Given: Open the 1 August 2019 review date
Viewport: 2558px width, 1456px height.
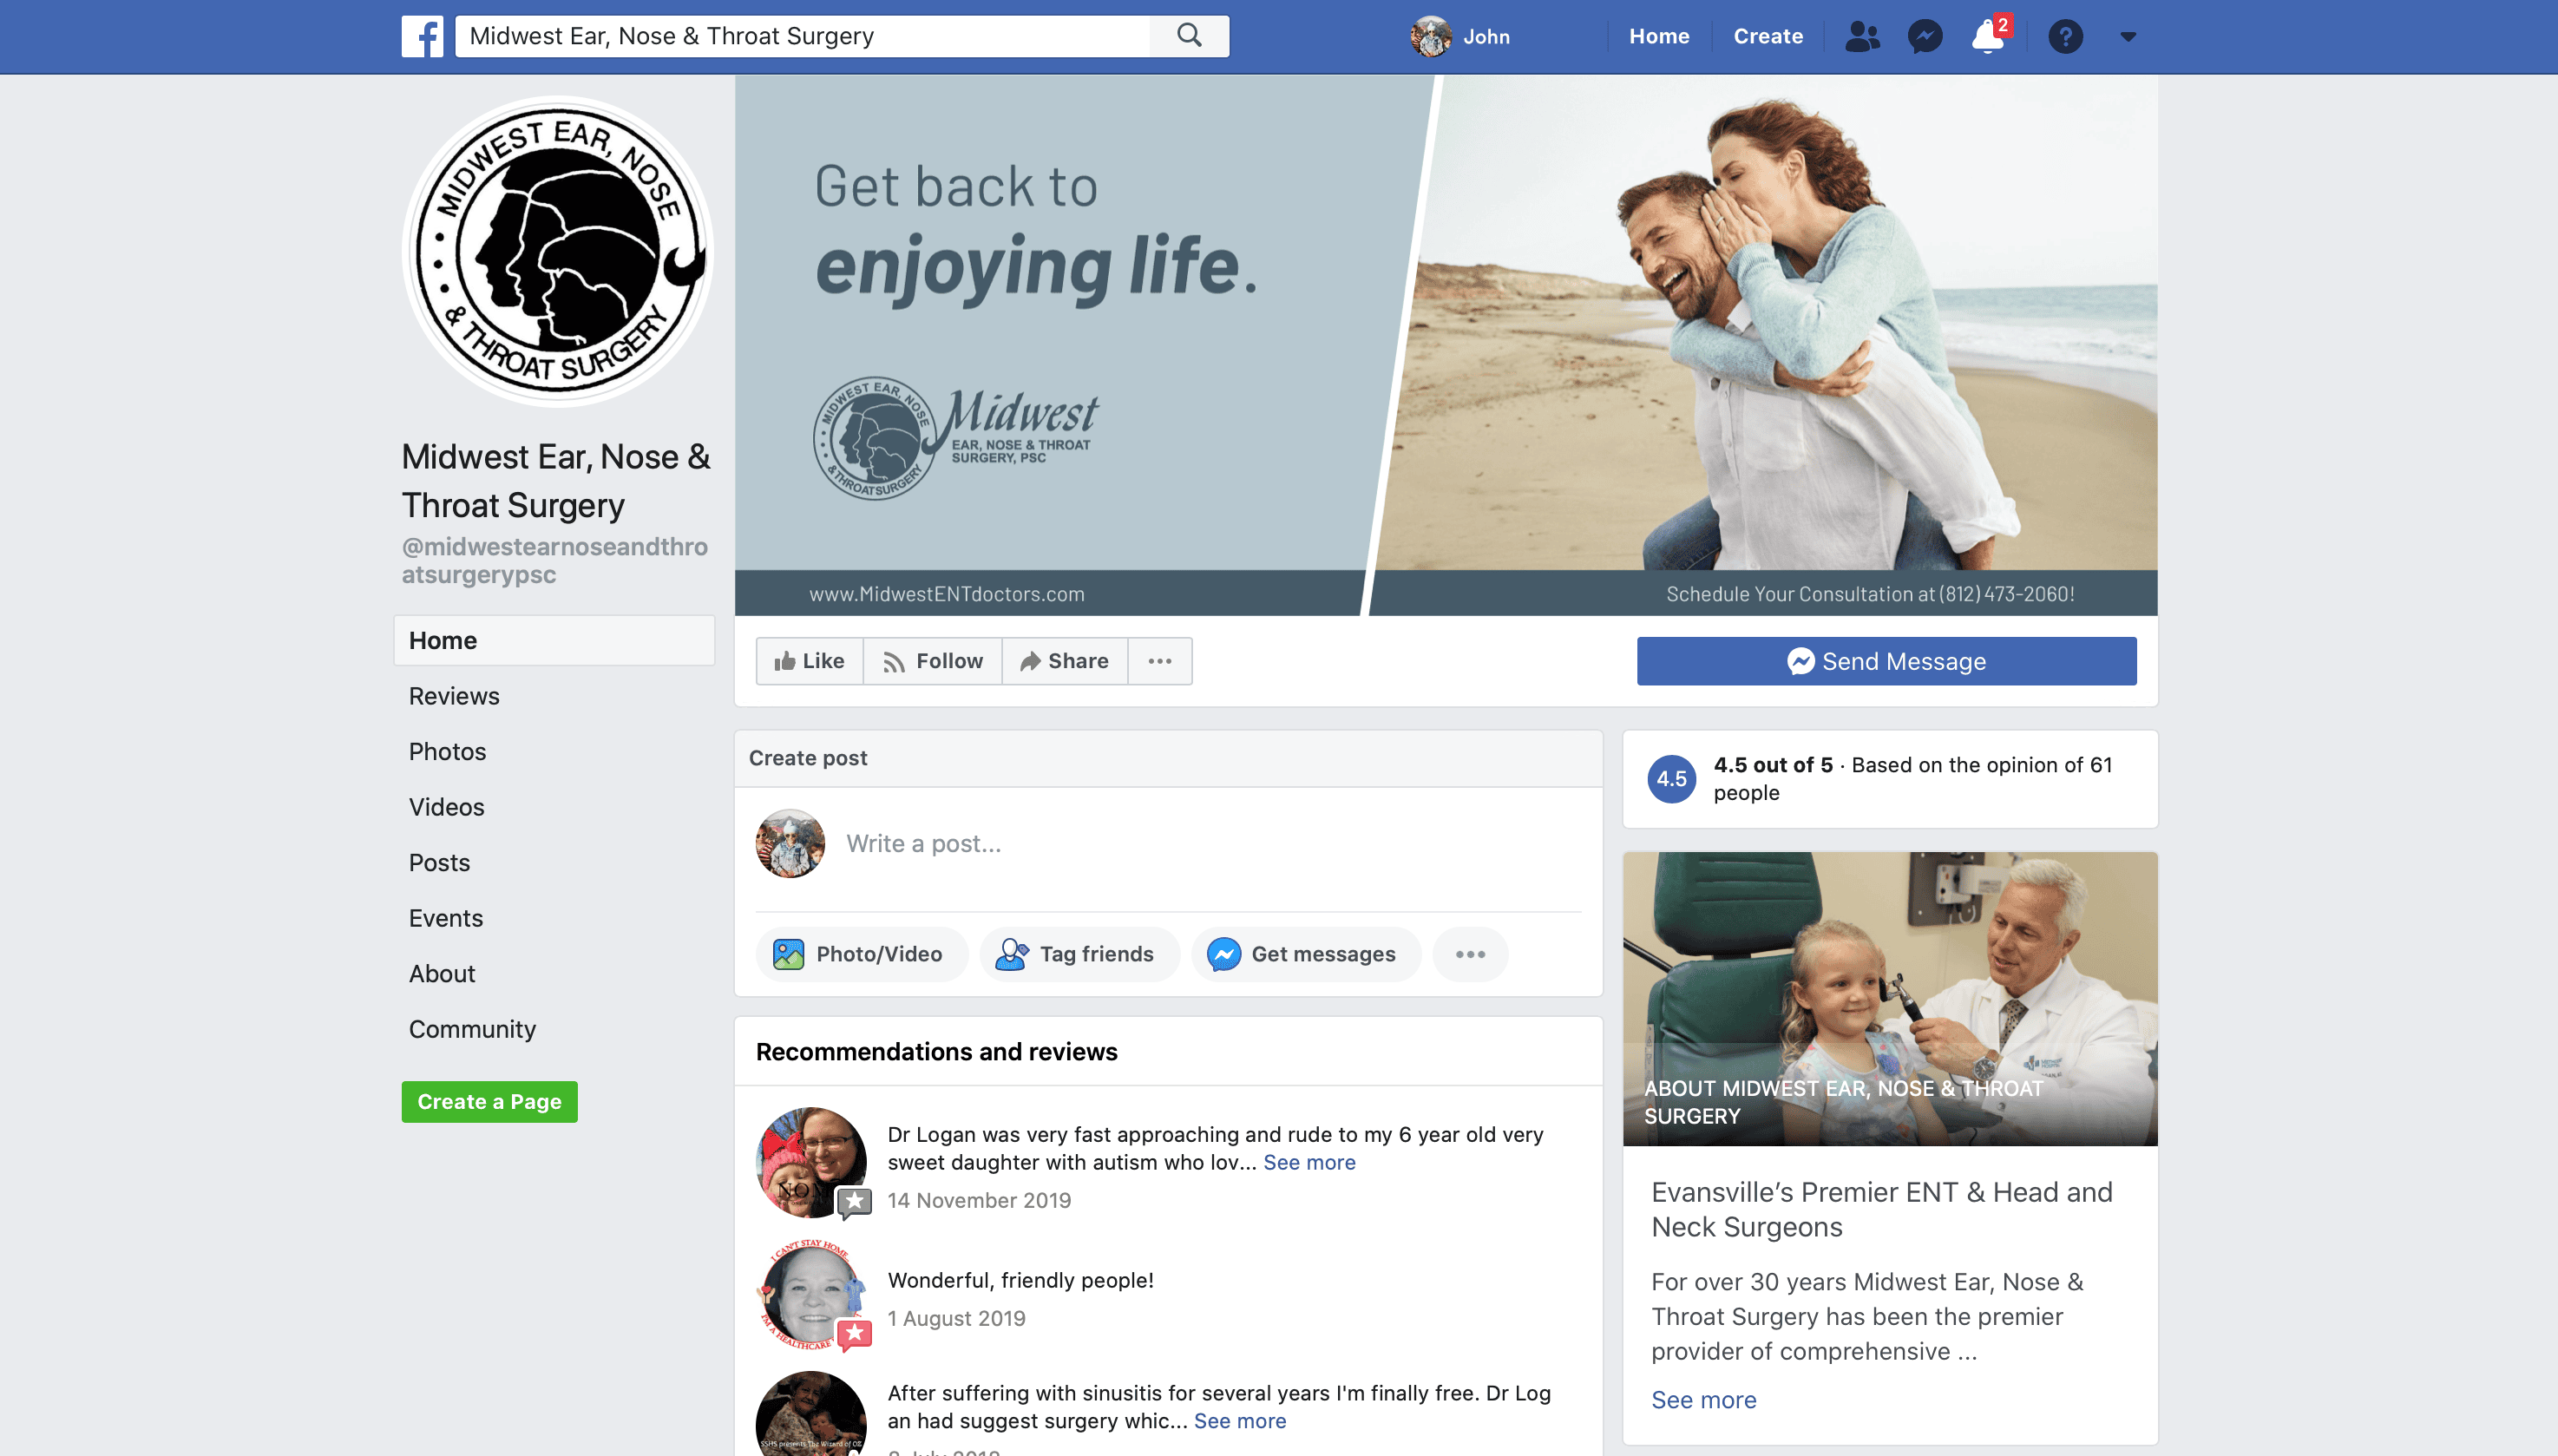Looking at the screenshot, I should tap(956, 1318).
